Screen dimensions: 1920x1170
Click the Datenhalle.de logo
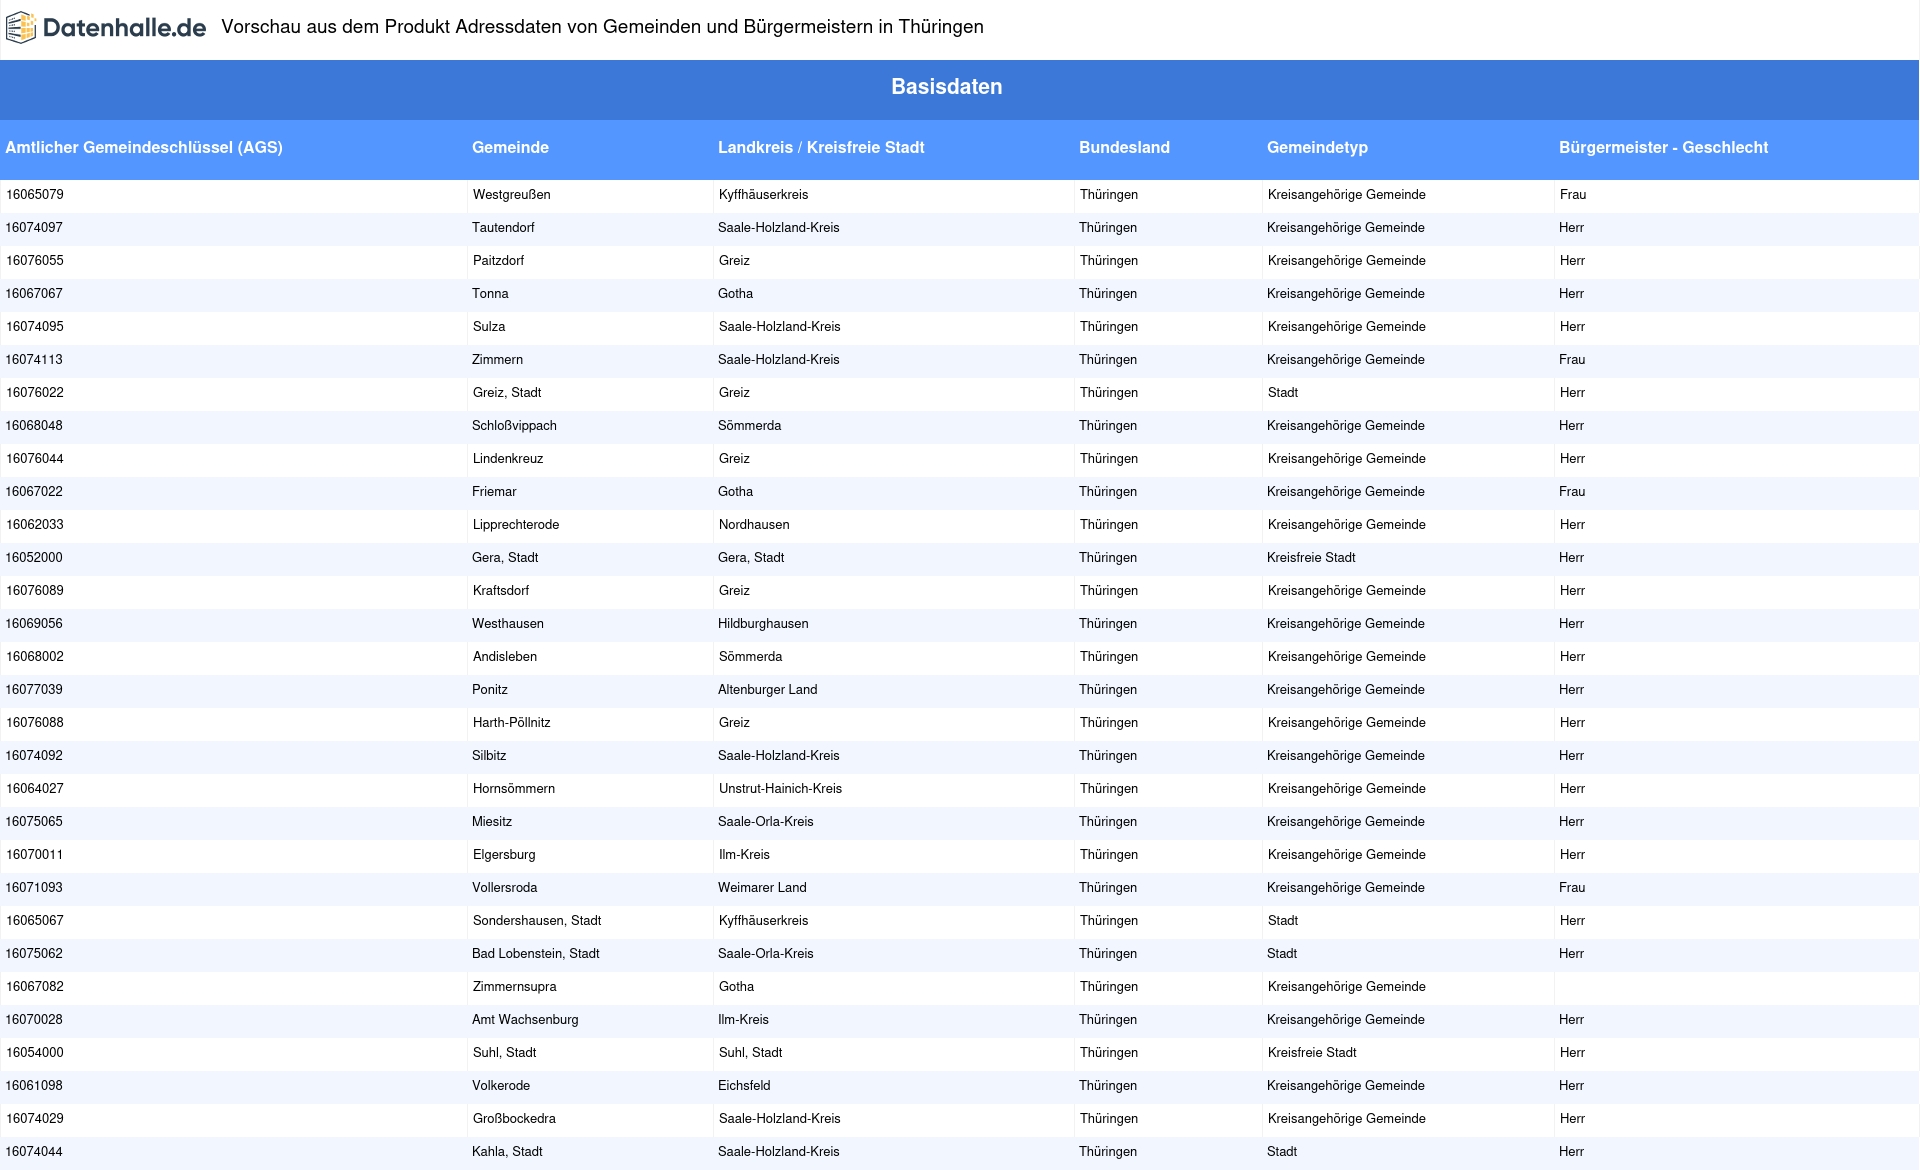tap(106, 28)
